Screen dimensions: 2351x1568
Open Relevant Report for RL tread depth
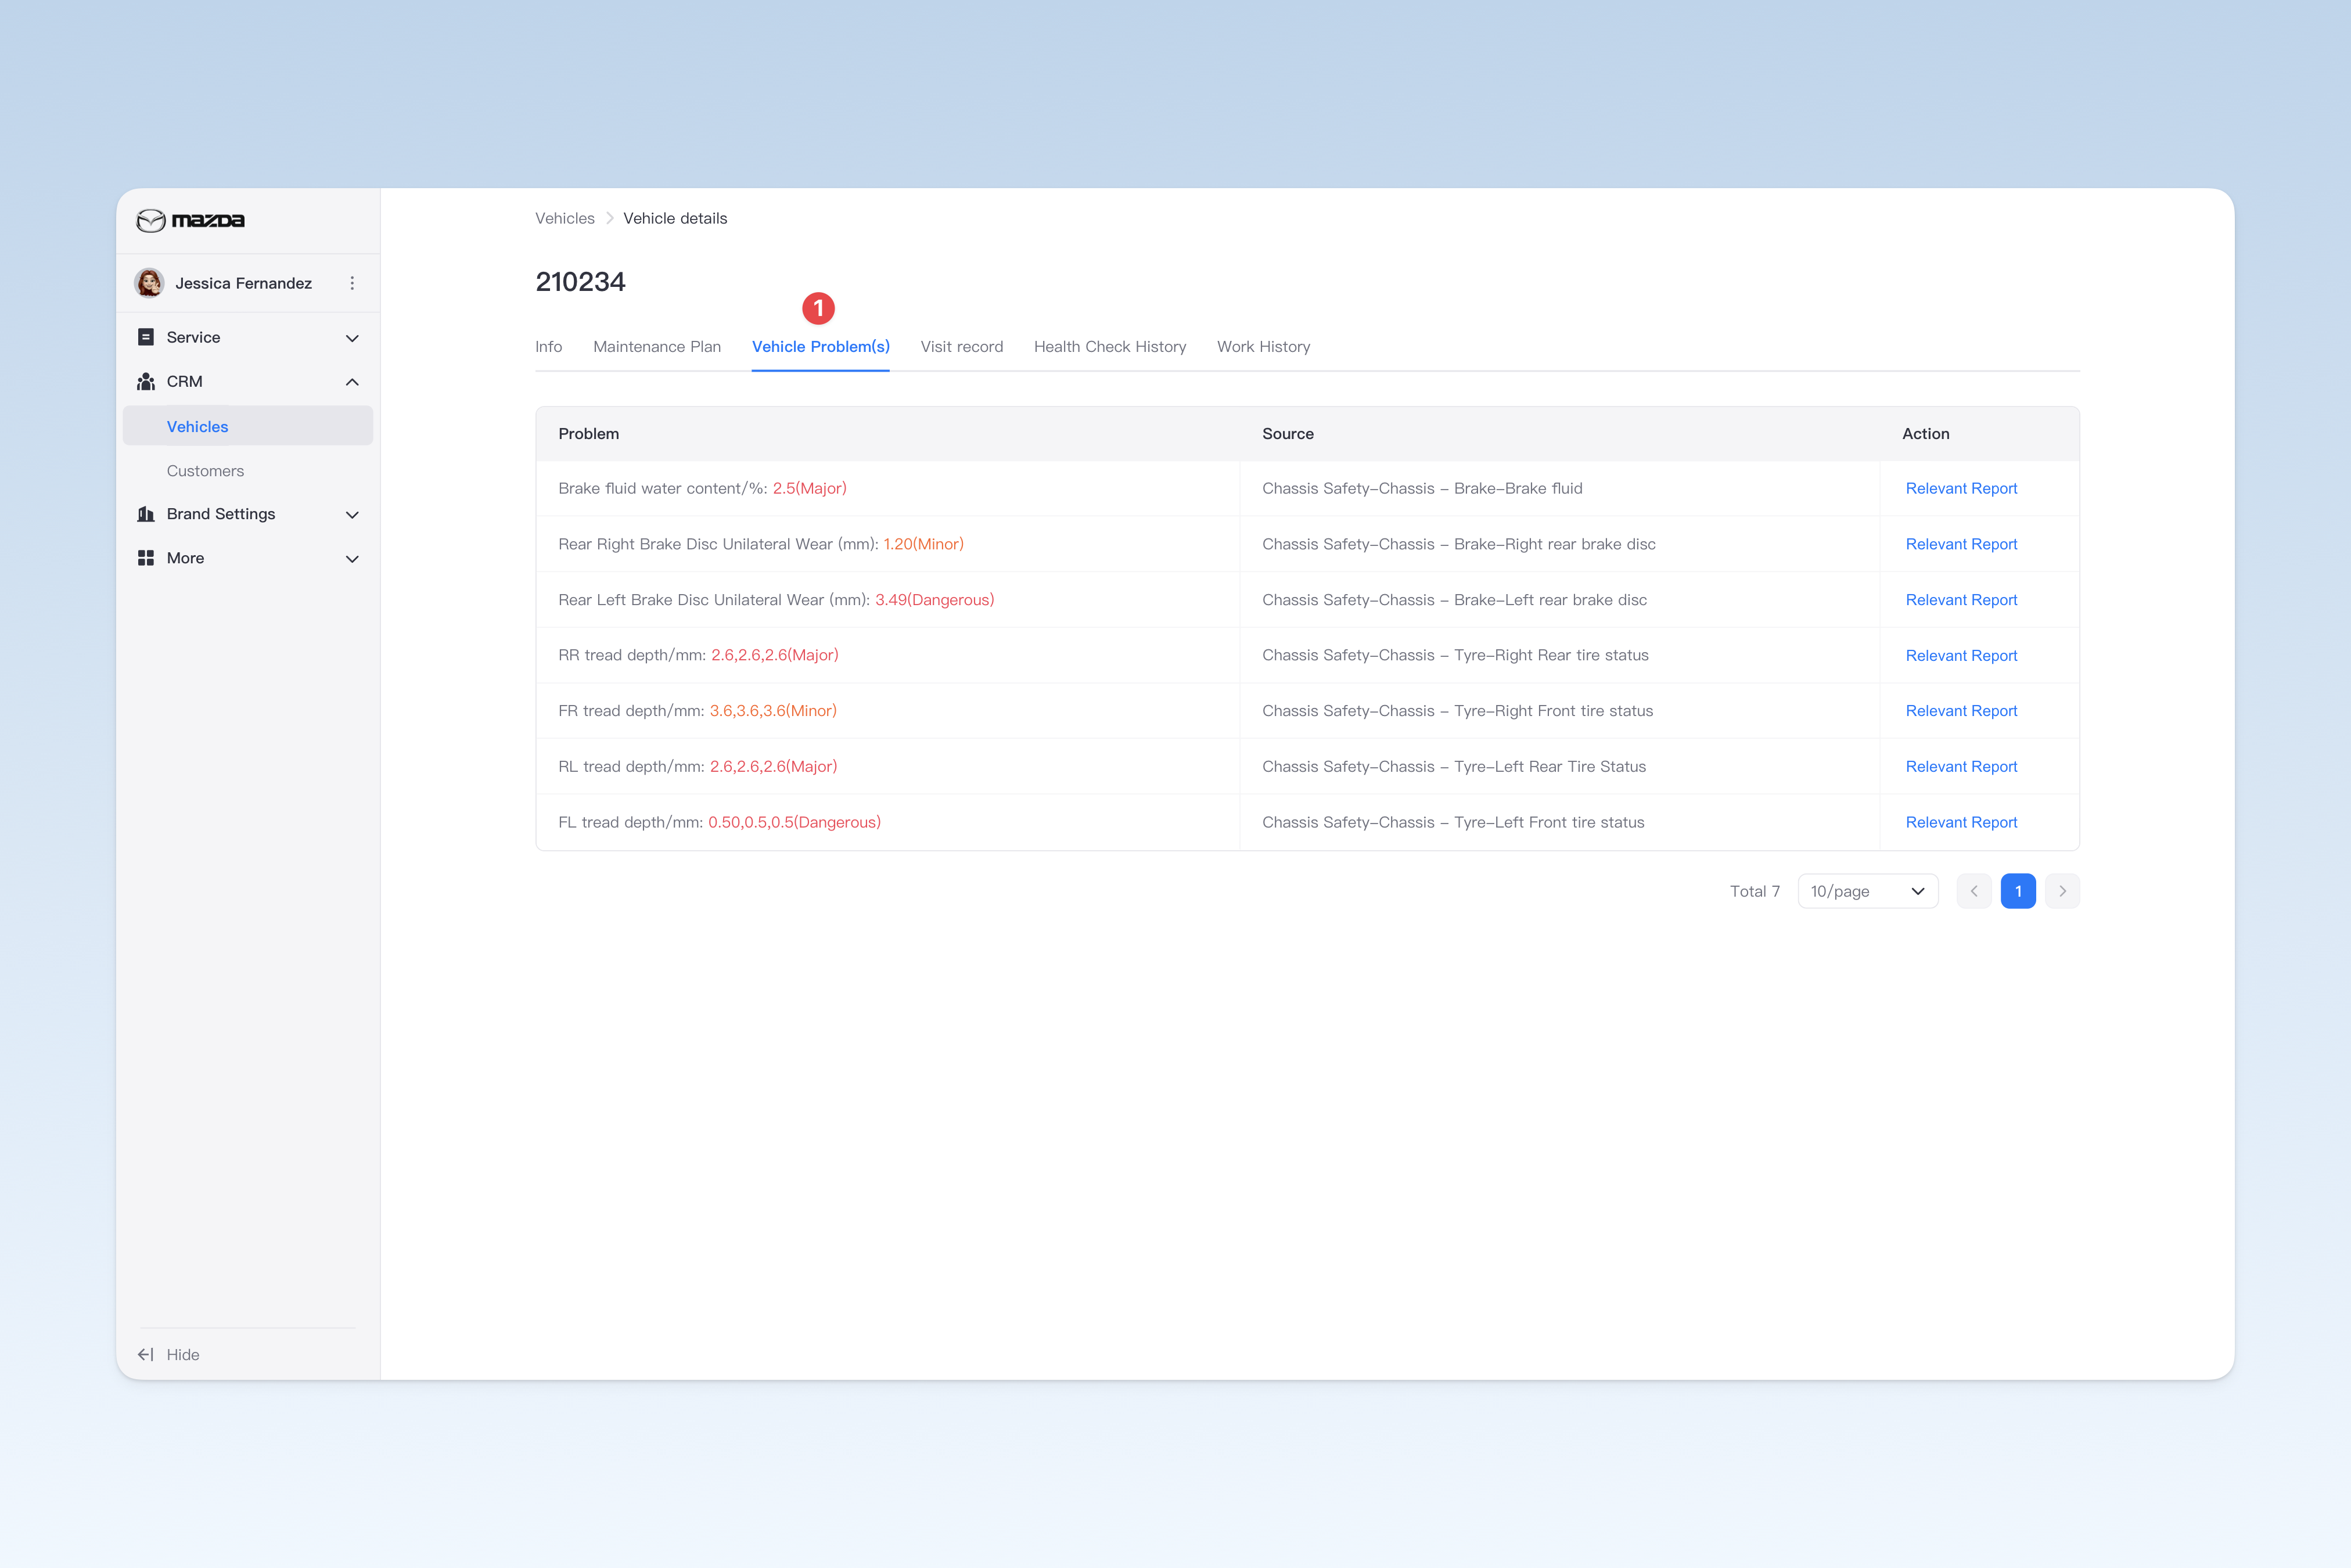pos(1961,766)
